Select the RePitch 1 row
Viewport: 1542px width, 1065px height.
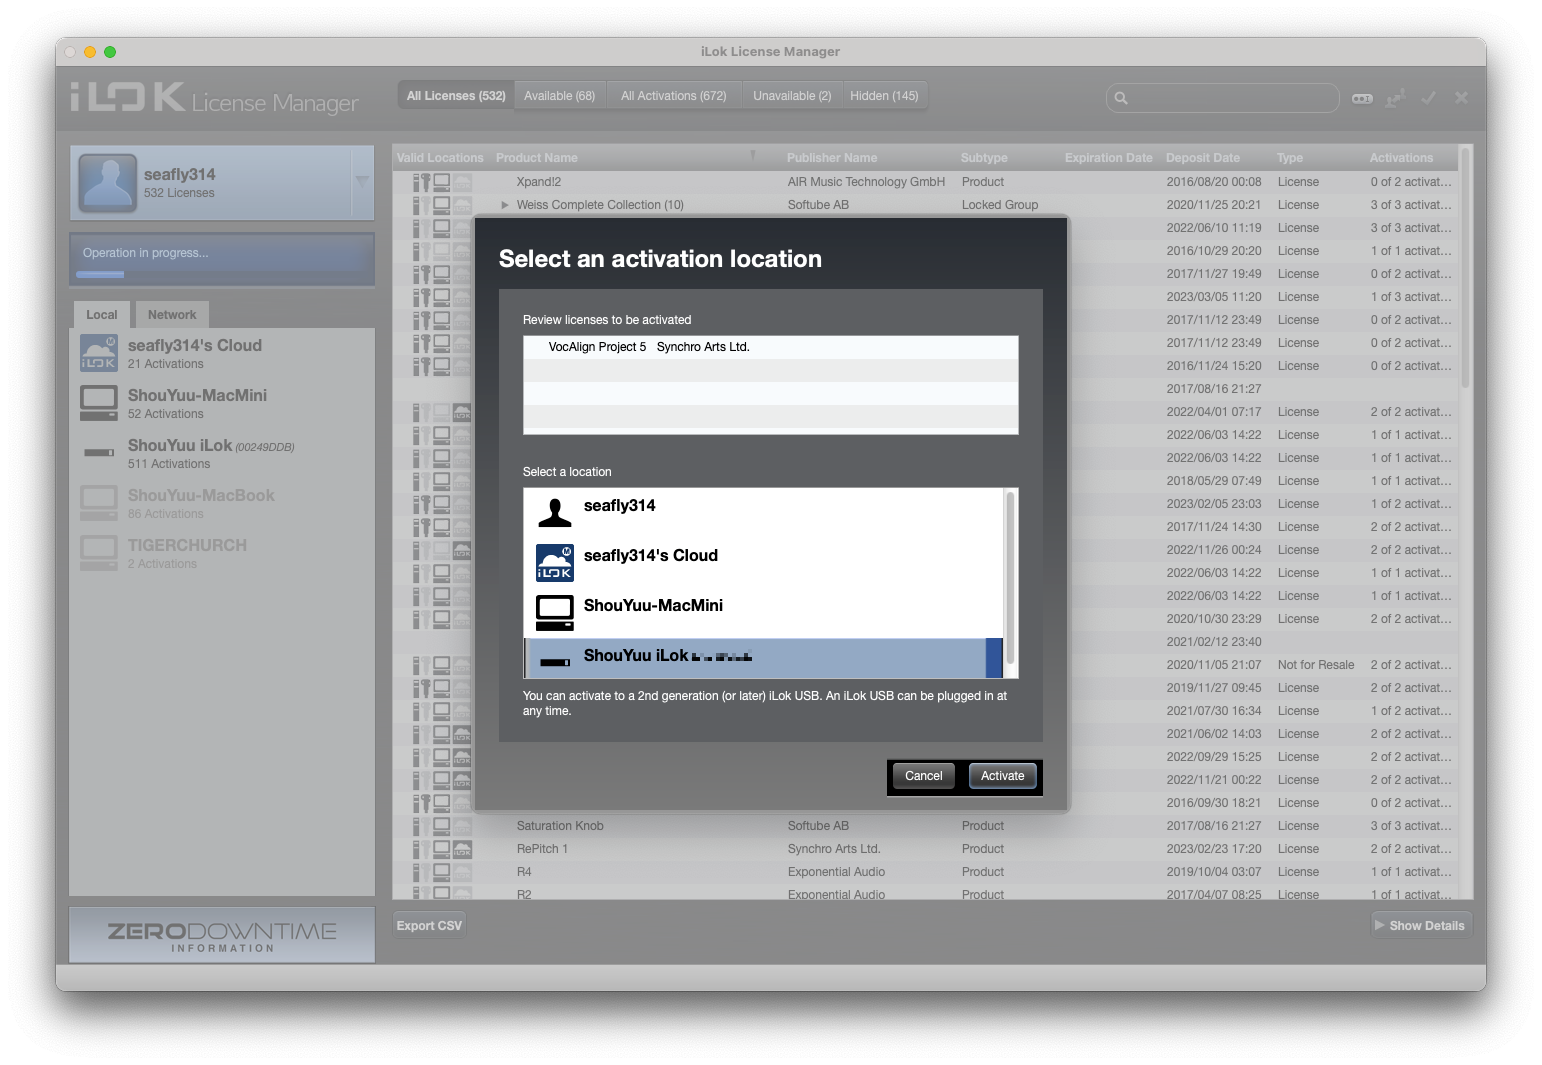coord(925,849)
